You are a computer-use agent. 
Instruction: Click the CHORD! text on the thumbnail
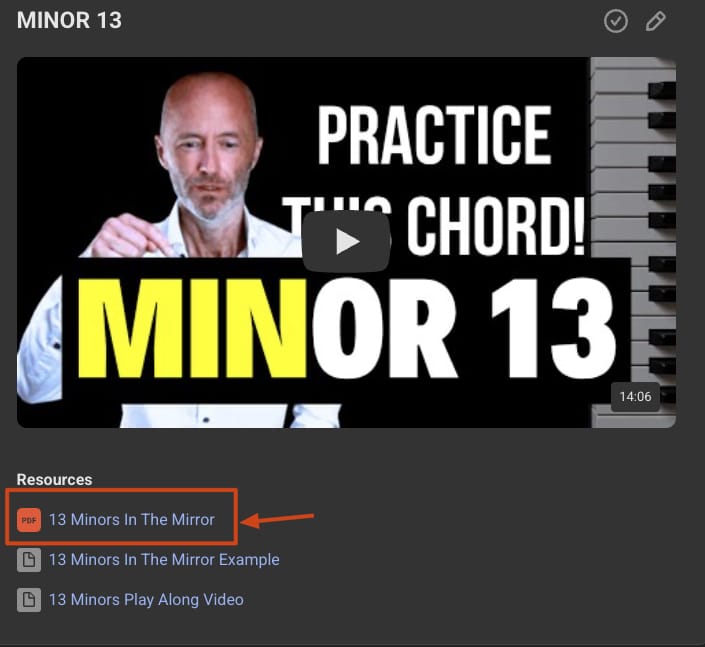[495, 226]
